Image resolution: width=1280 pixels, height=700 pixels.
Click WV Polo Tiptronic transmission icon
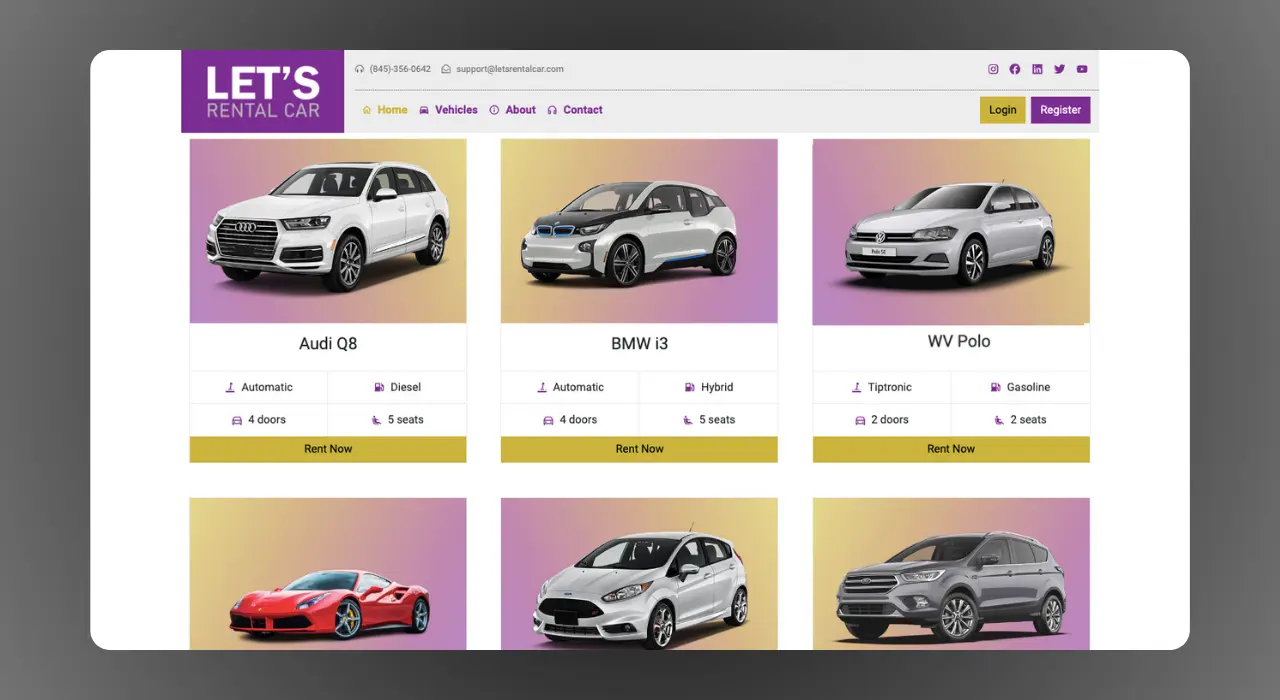pyautogui.click(x=857, y=387)
